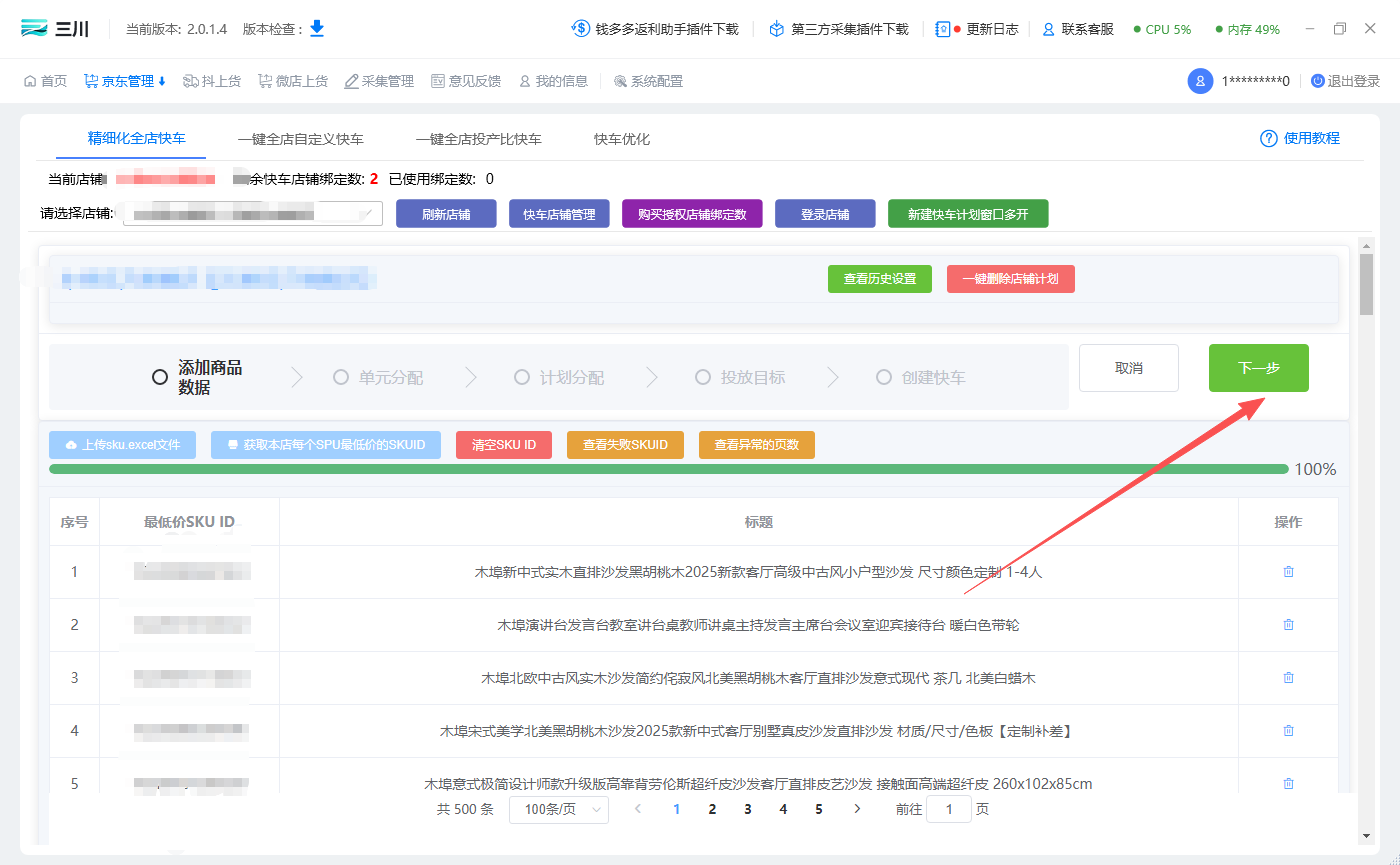Click 查看异常的页数 button
This screenshot has width=1400, height=865.
coord(757,445)
